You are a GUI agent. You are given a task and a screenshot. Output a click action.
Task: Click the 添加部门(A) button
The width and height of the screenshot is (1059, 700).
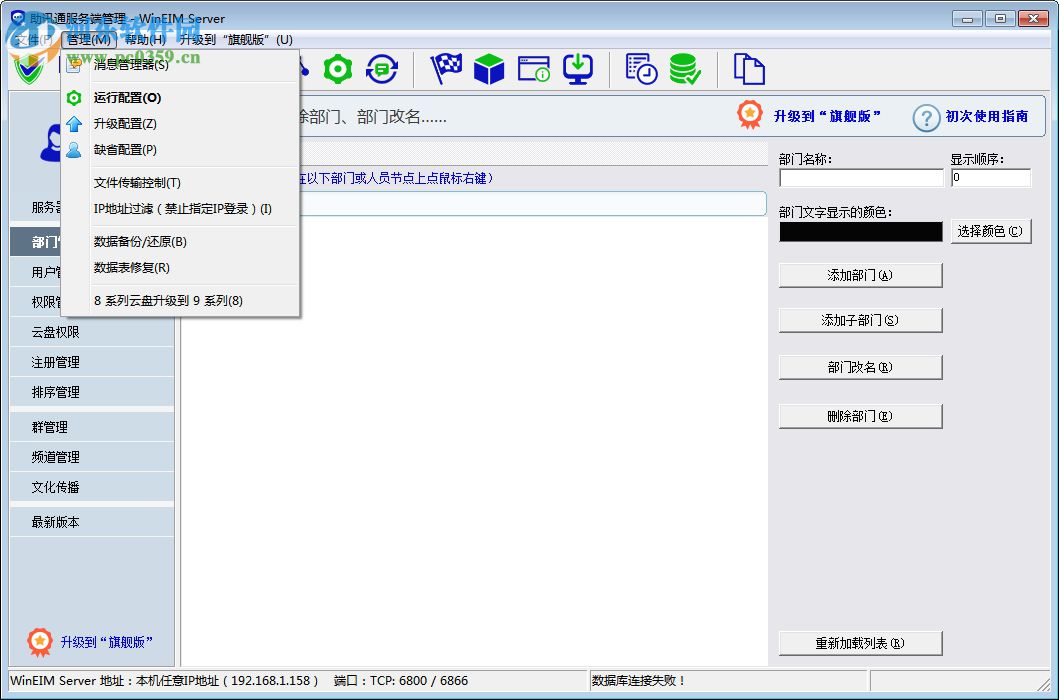(860, 274)
